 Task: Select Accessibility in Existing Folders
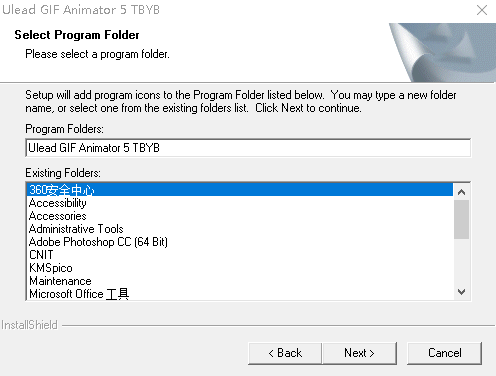pos(240,203)
